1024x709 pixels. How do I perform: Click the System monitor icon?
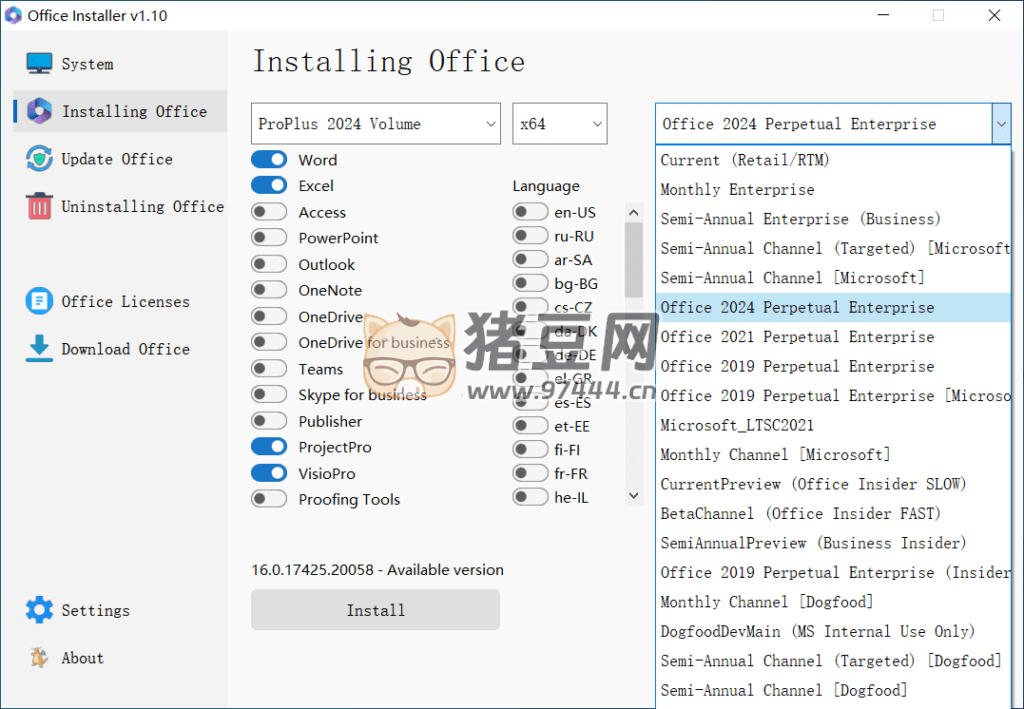pyautogui.click(x=39, y=63)
